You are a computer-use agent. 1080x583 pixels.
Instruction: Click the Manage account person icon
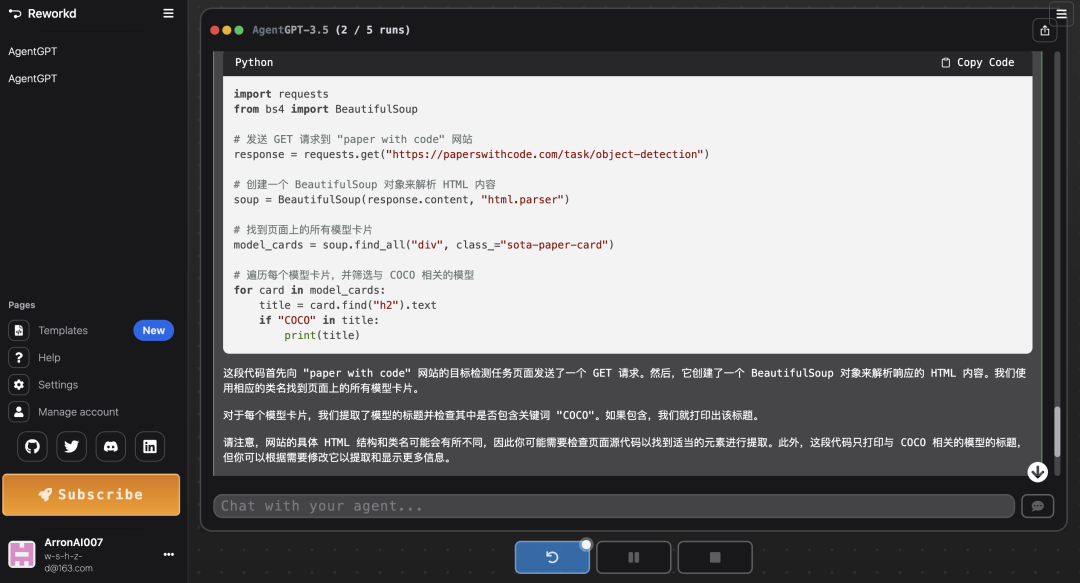pyautogui.click(x=19, y=412)
